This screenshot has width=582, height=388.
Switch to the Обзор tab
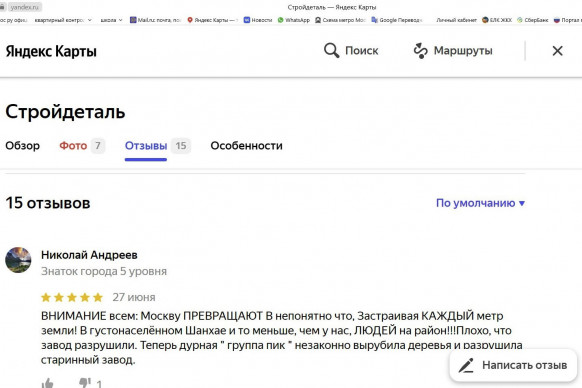(x=22, y=146)
